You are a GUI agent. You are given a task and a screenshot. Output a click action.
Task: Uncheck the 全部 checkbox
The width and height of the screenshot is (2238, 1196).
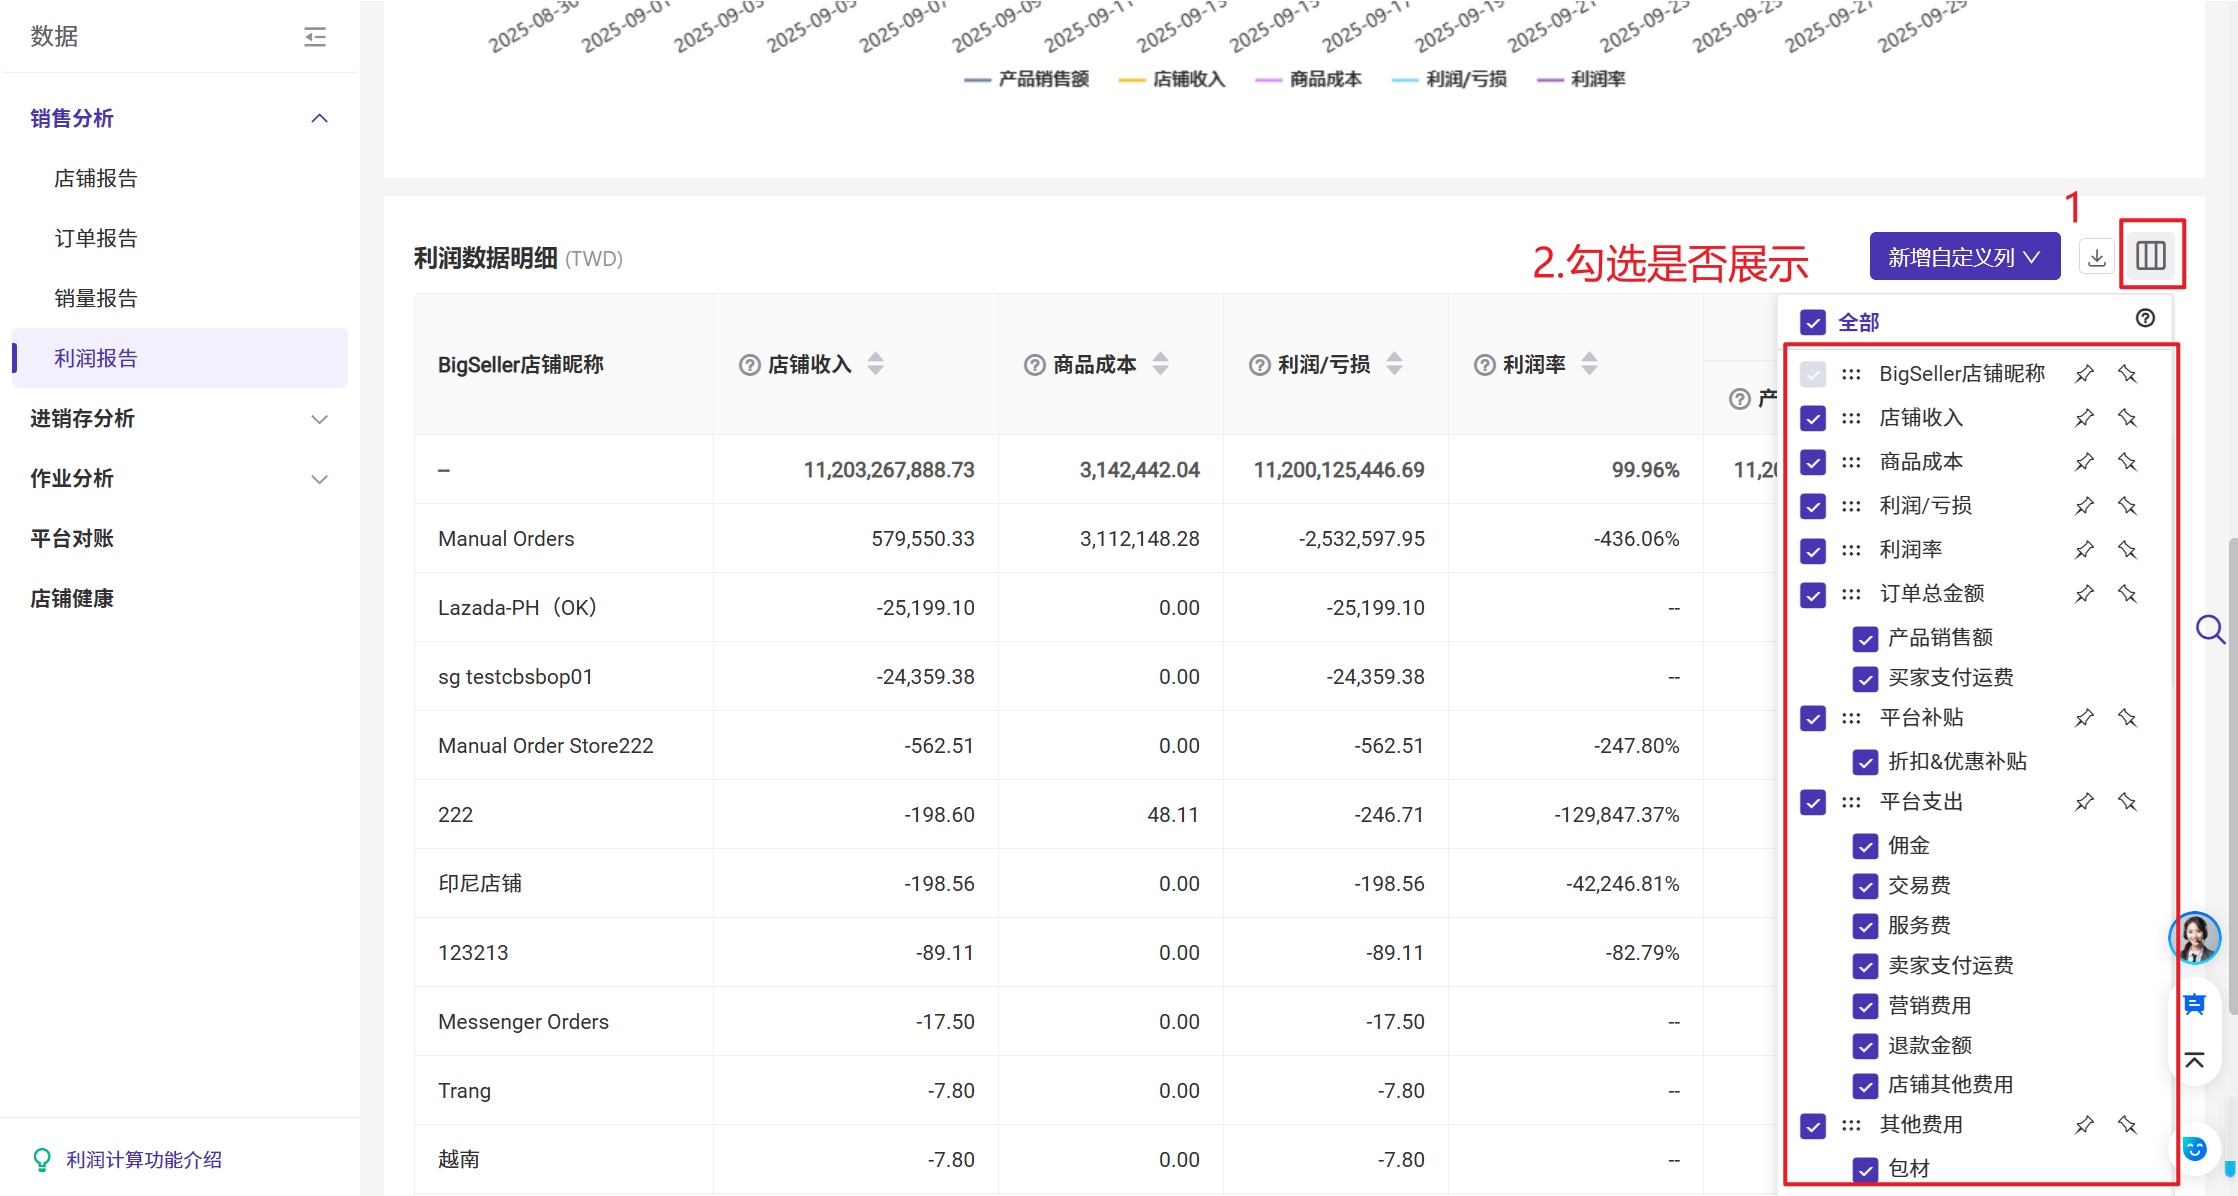point(1812,322)
